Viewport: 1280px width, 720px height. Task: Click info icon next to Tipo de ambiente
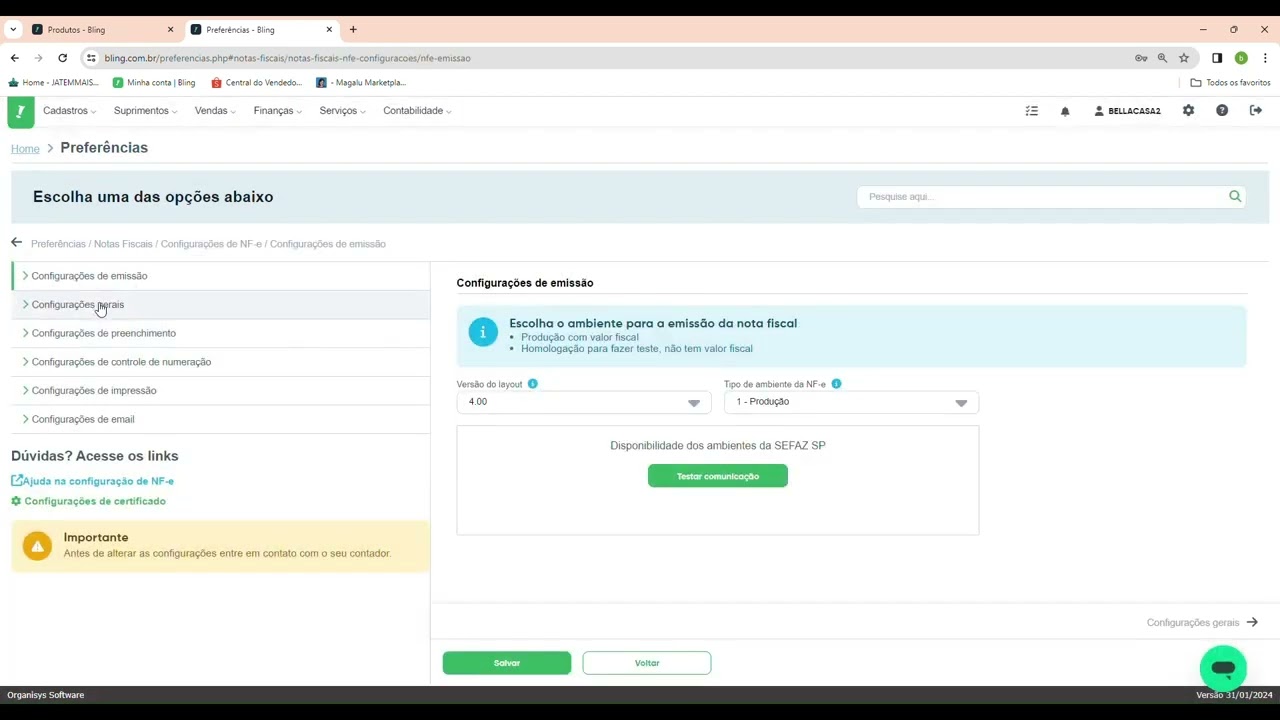tap(836, 384)
